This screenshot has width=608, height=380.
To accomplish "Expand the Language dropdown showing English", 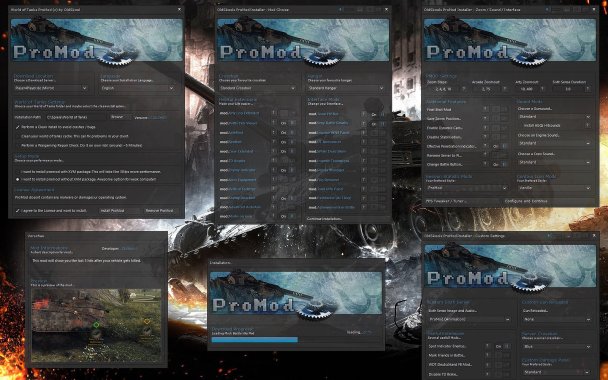I will tap(138, 88).
